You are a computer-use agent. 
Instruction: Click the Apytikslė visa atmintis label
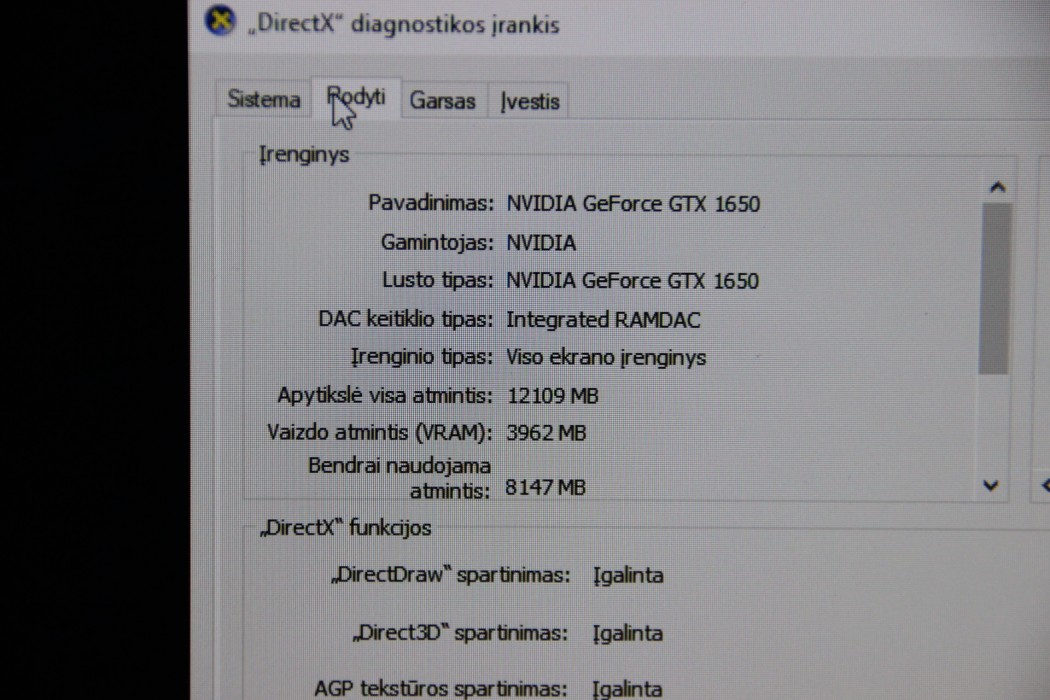[385, 395]
